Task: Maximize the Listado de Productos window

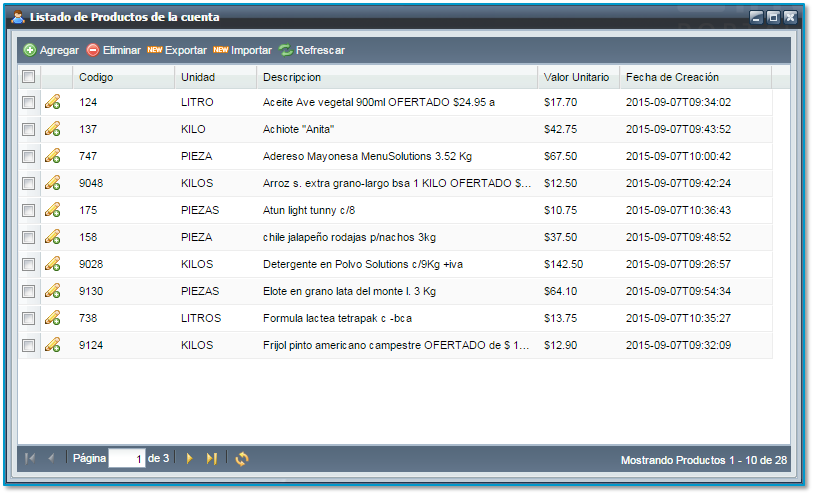Action: (x=773, y=17)
